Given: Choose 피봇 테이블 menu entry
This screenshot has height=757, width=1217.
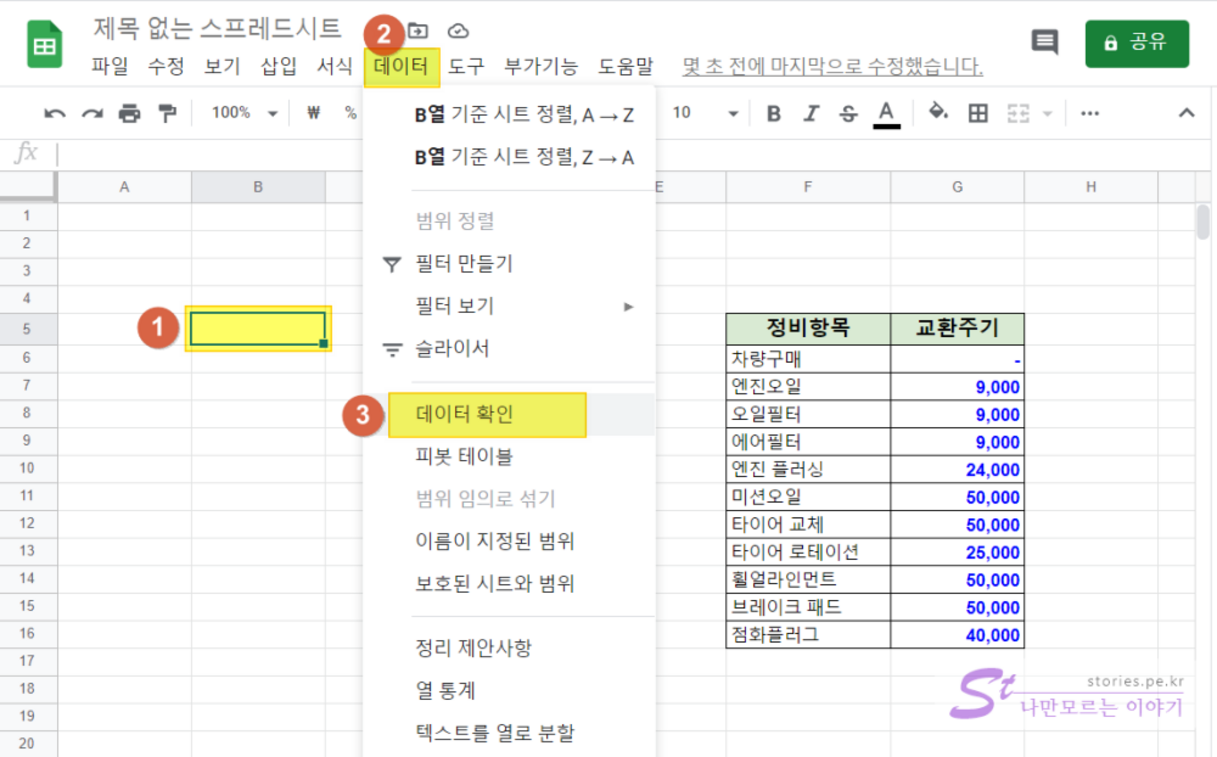Looking at the screenshot, I should 464,457.
